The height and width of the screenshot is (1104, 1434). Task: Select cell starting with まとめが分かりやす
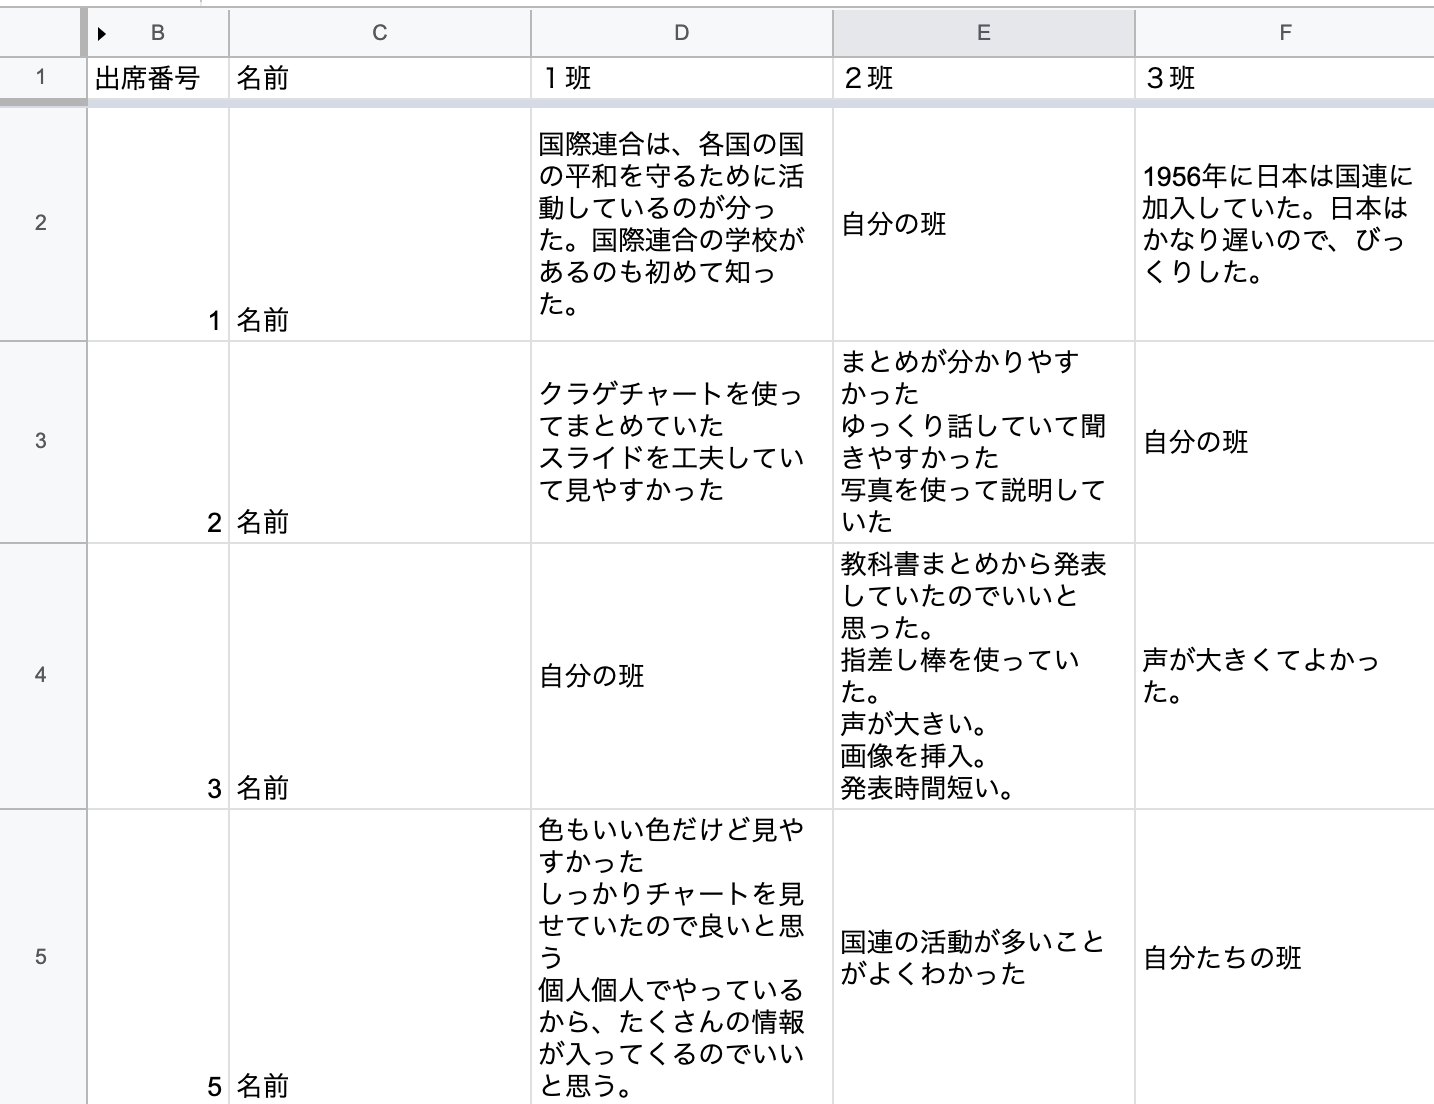(x=984, y=441)
